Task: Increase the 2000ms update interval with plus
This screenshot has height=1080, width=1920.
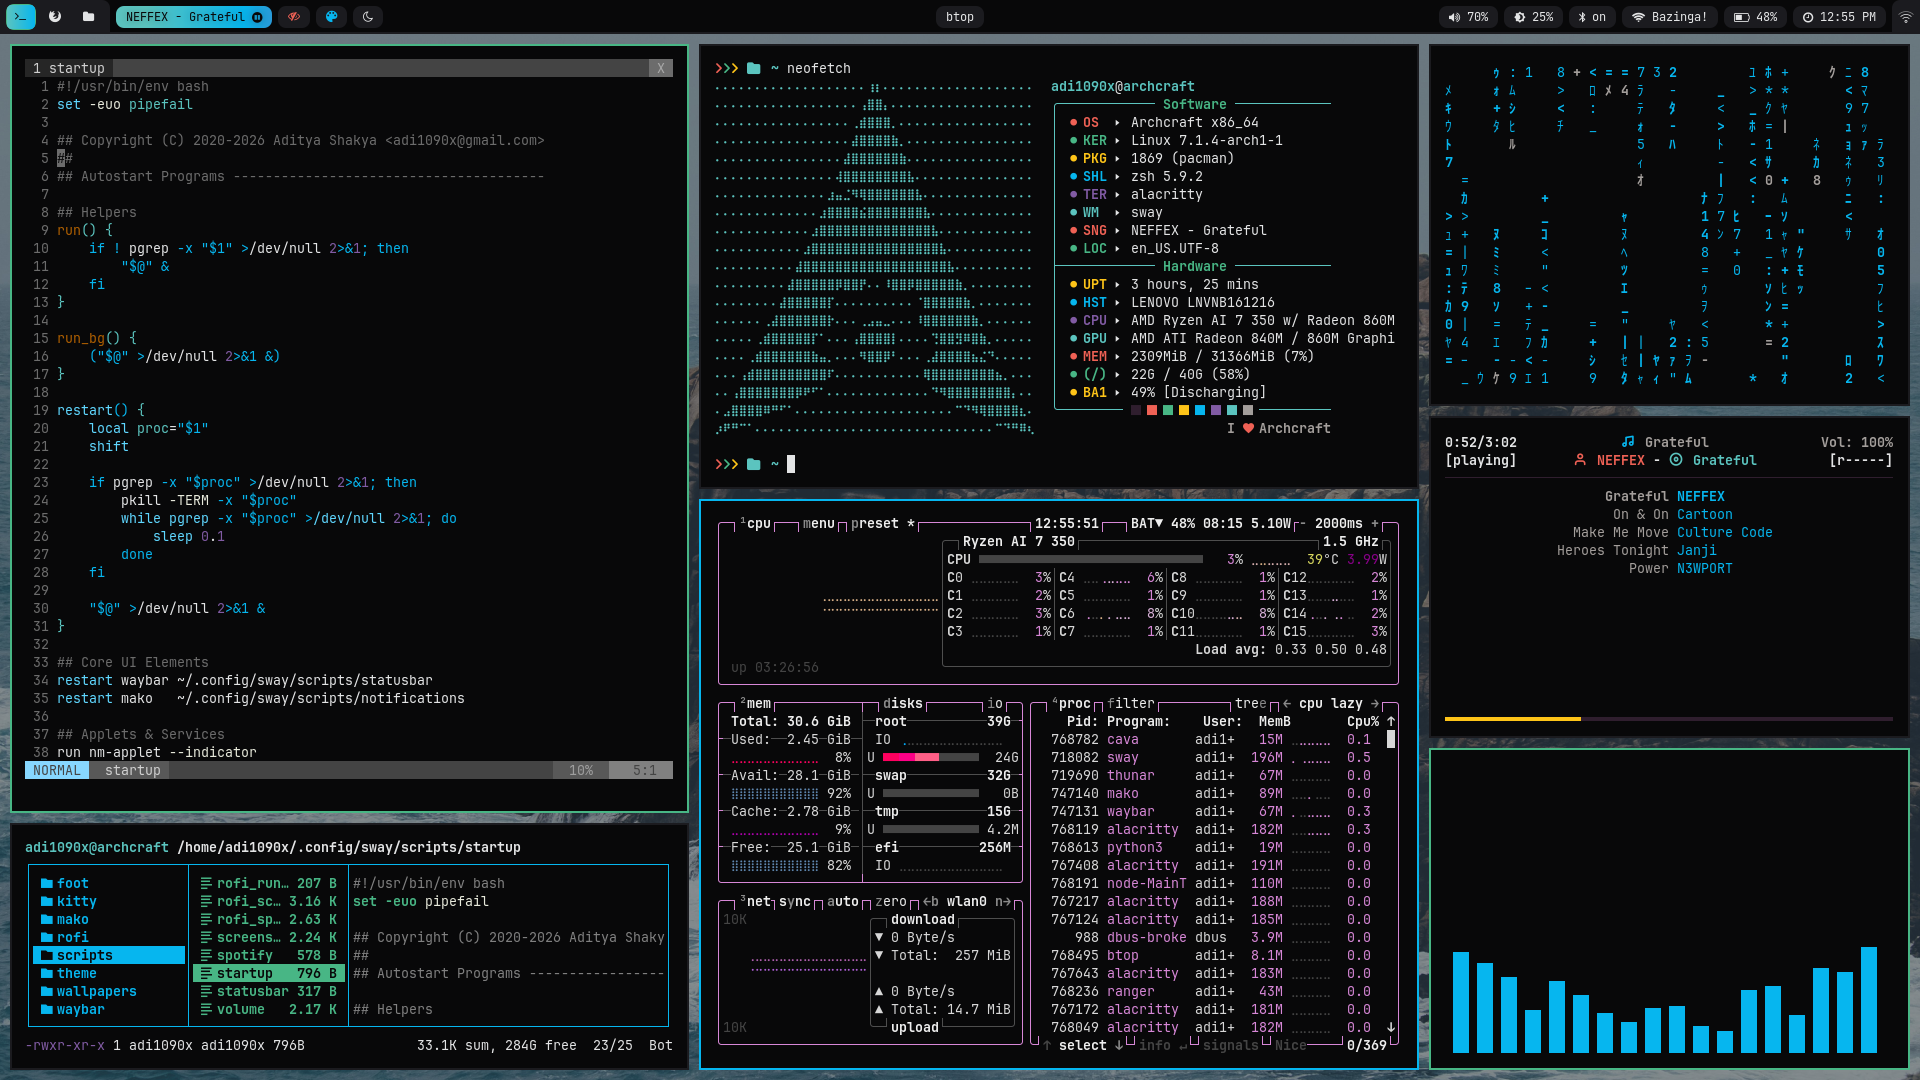Action: (x=1375, y=523)
